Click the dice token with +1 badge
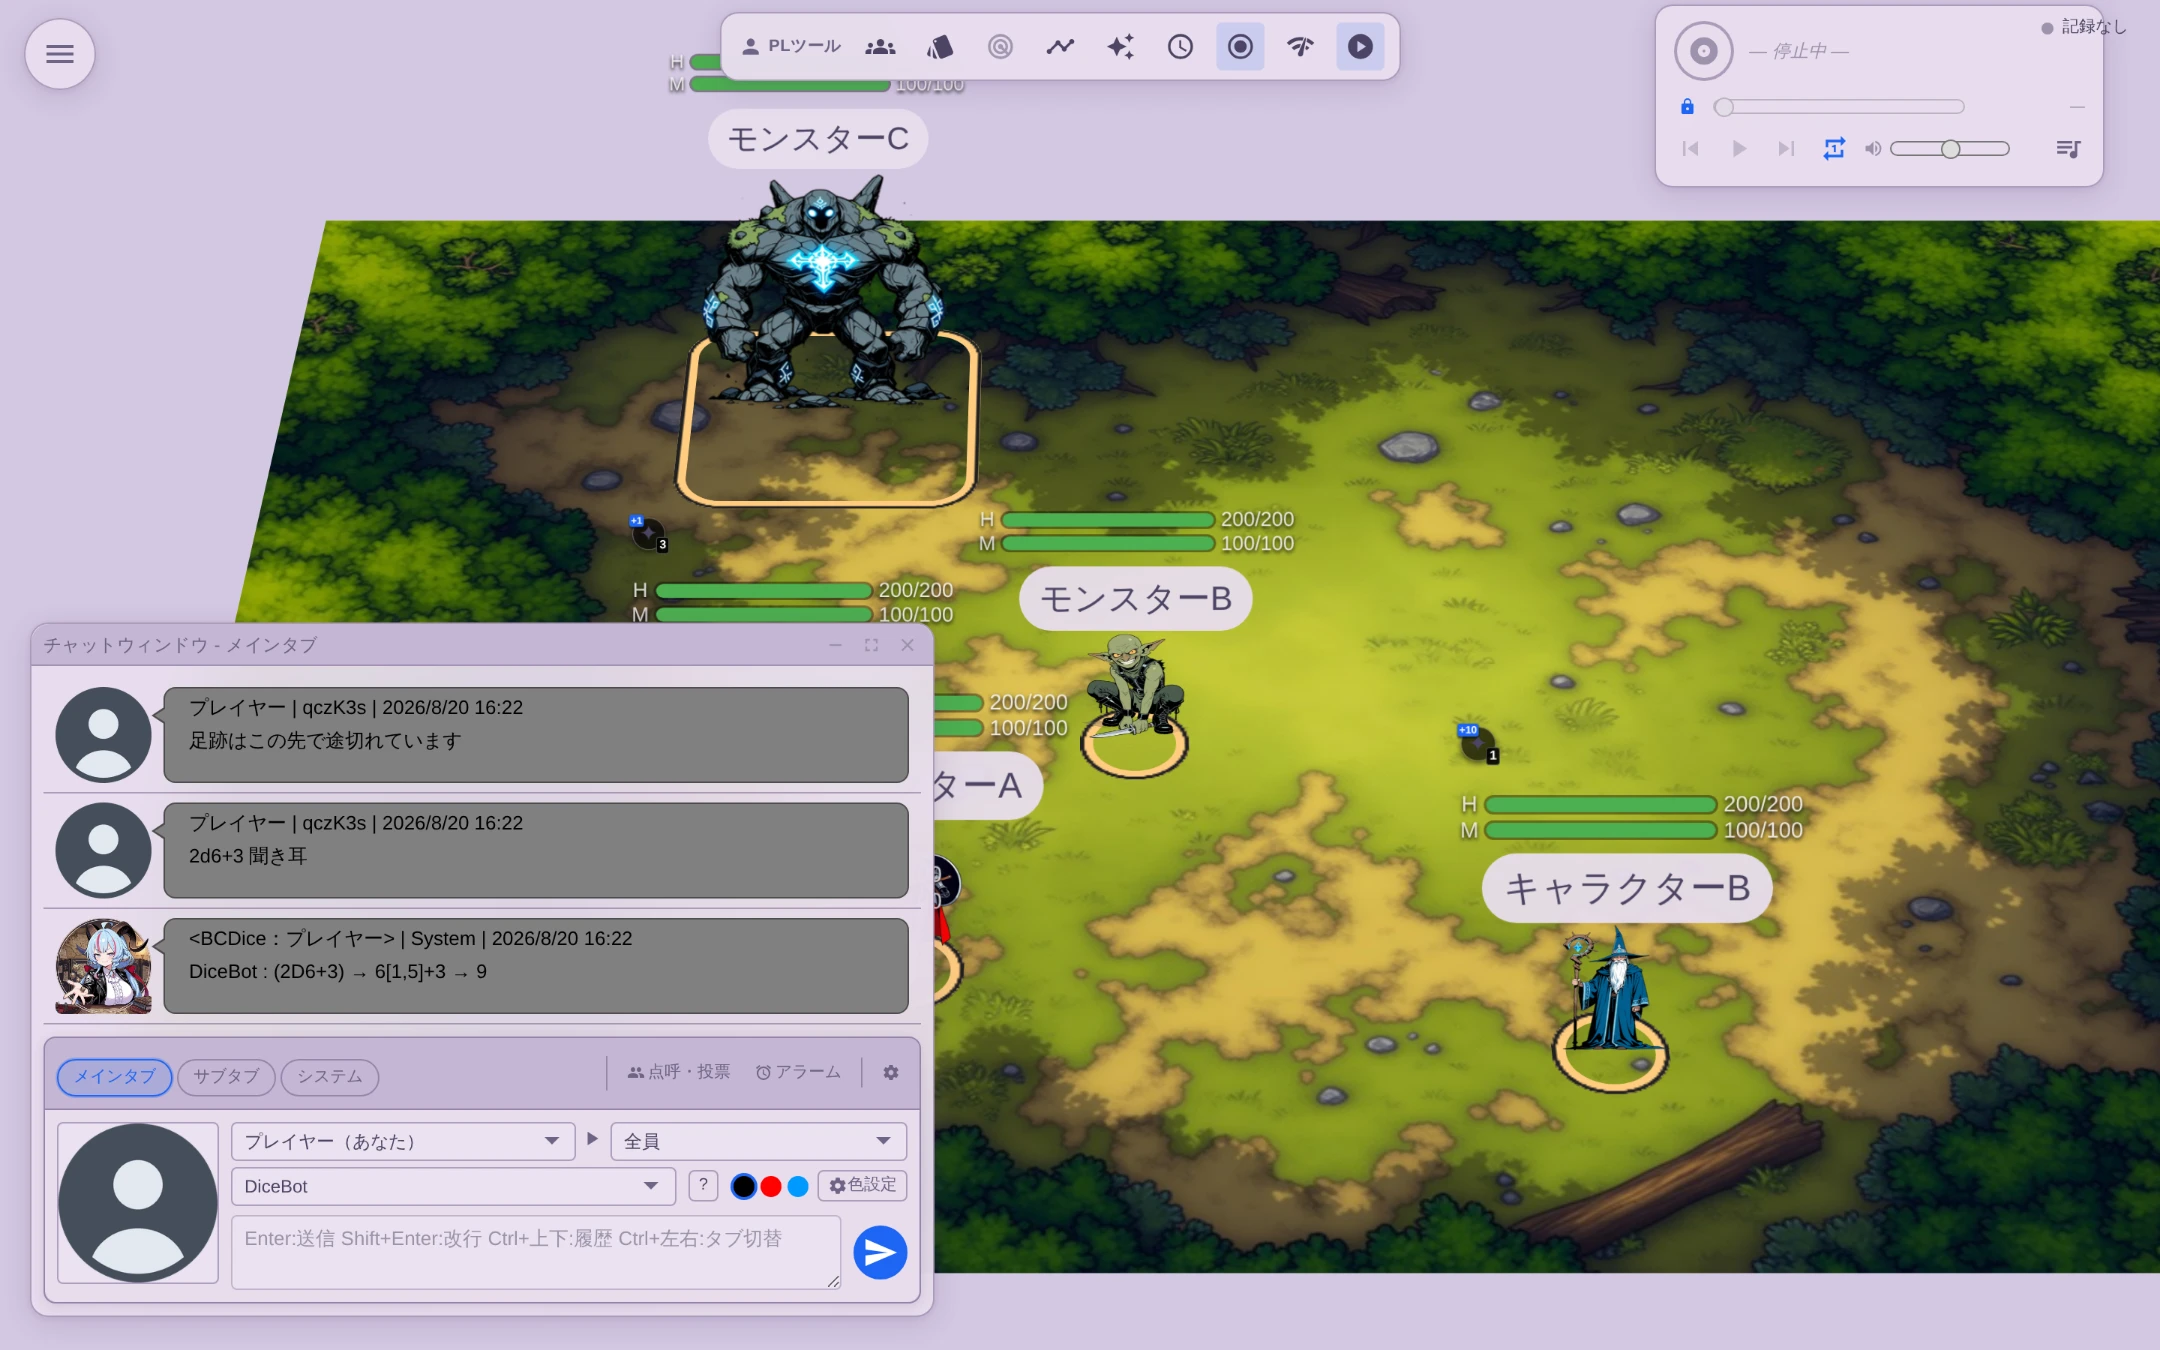The height and width of the screenshot is (1350, 2160). click(648, 533)
